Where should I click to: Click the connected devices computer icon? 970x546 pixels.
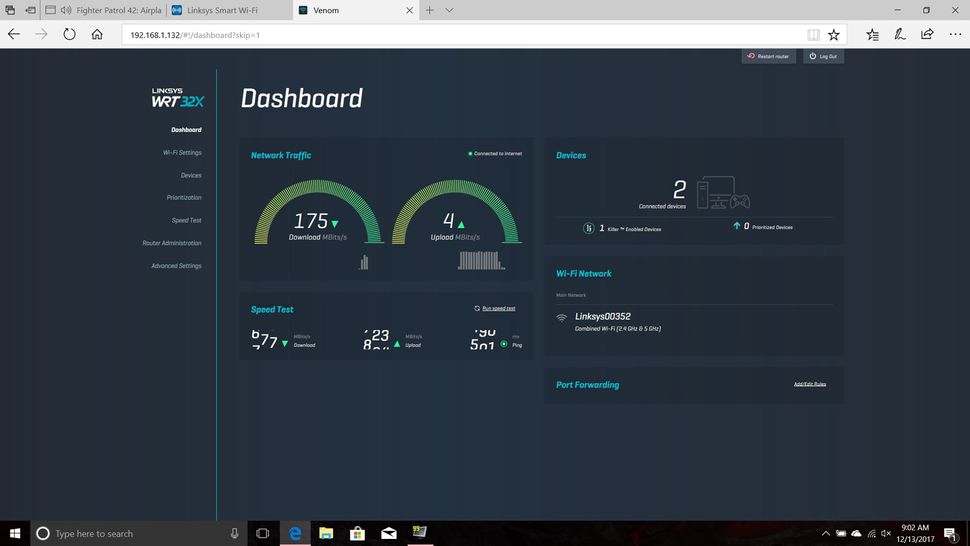pos(723,193)
